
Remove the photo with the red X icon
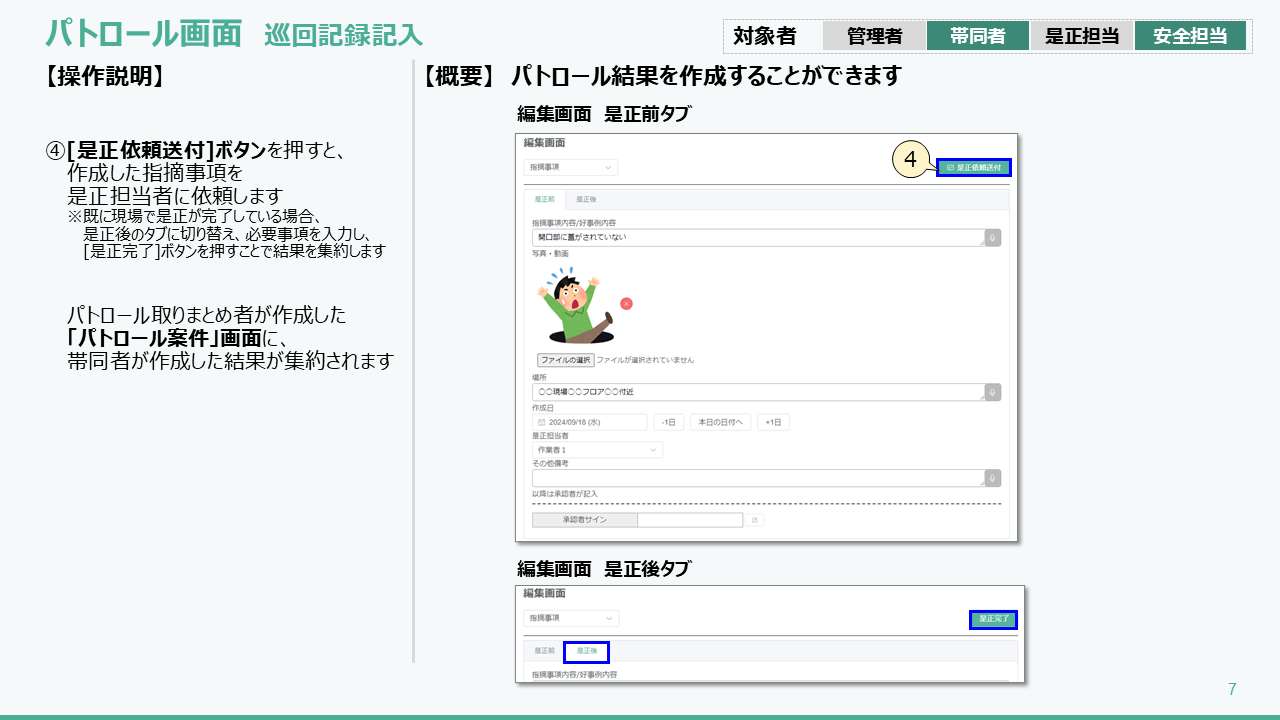point(626,304)
